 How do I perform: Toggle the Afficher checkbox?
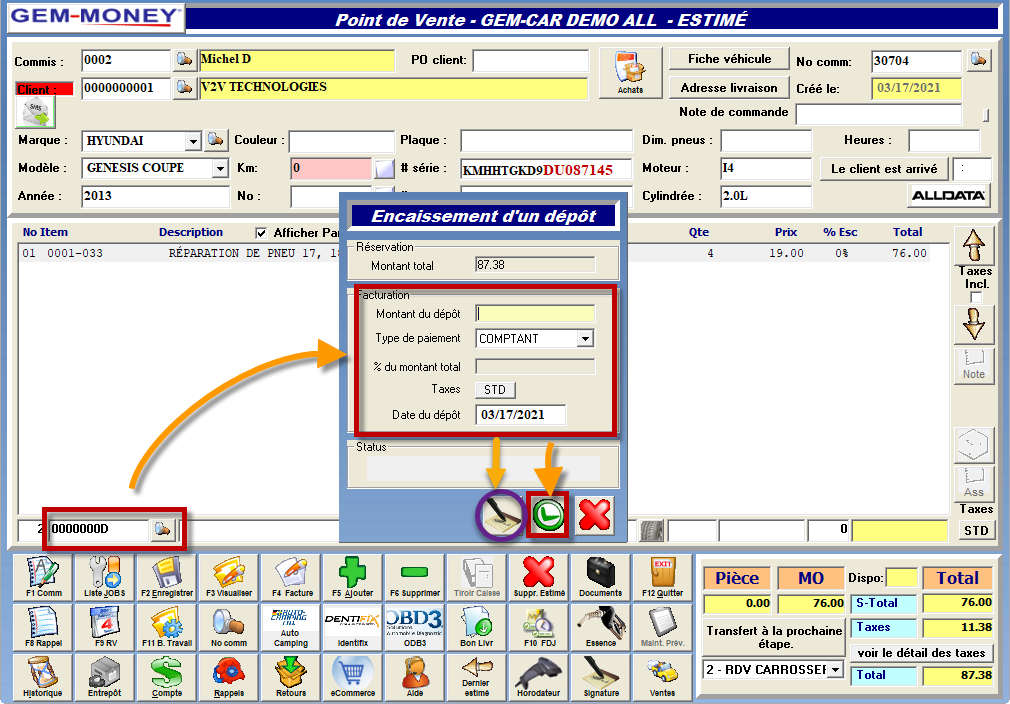[261, 233]
